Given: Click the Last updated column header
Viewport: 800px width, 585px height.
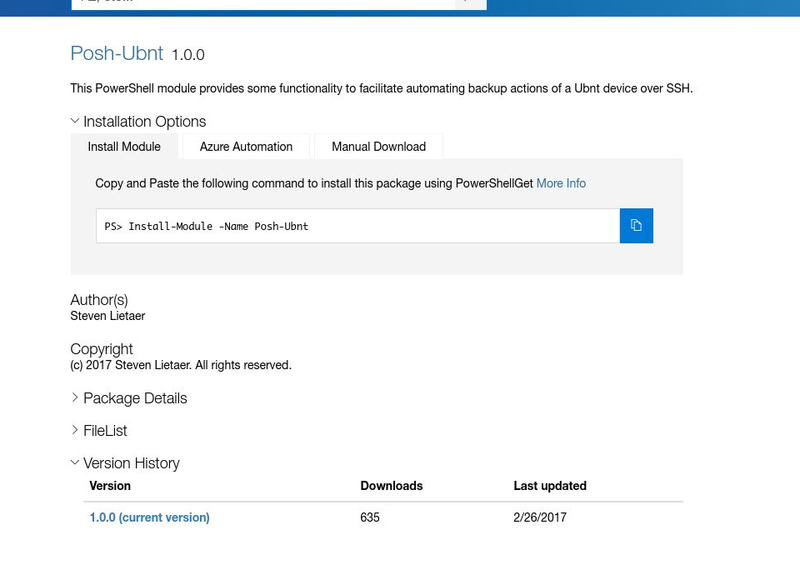Looking at the screenshot, I should (550, 486).
